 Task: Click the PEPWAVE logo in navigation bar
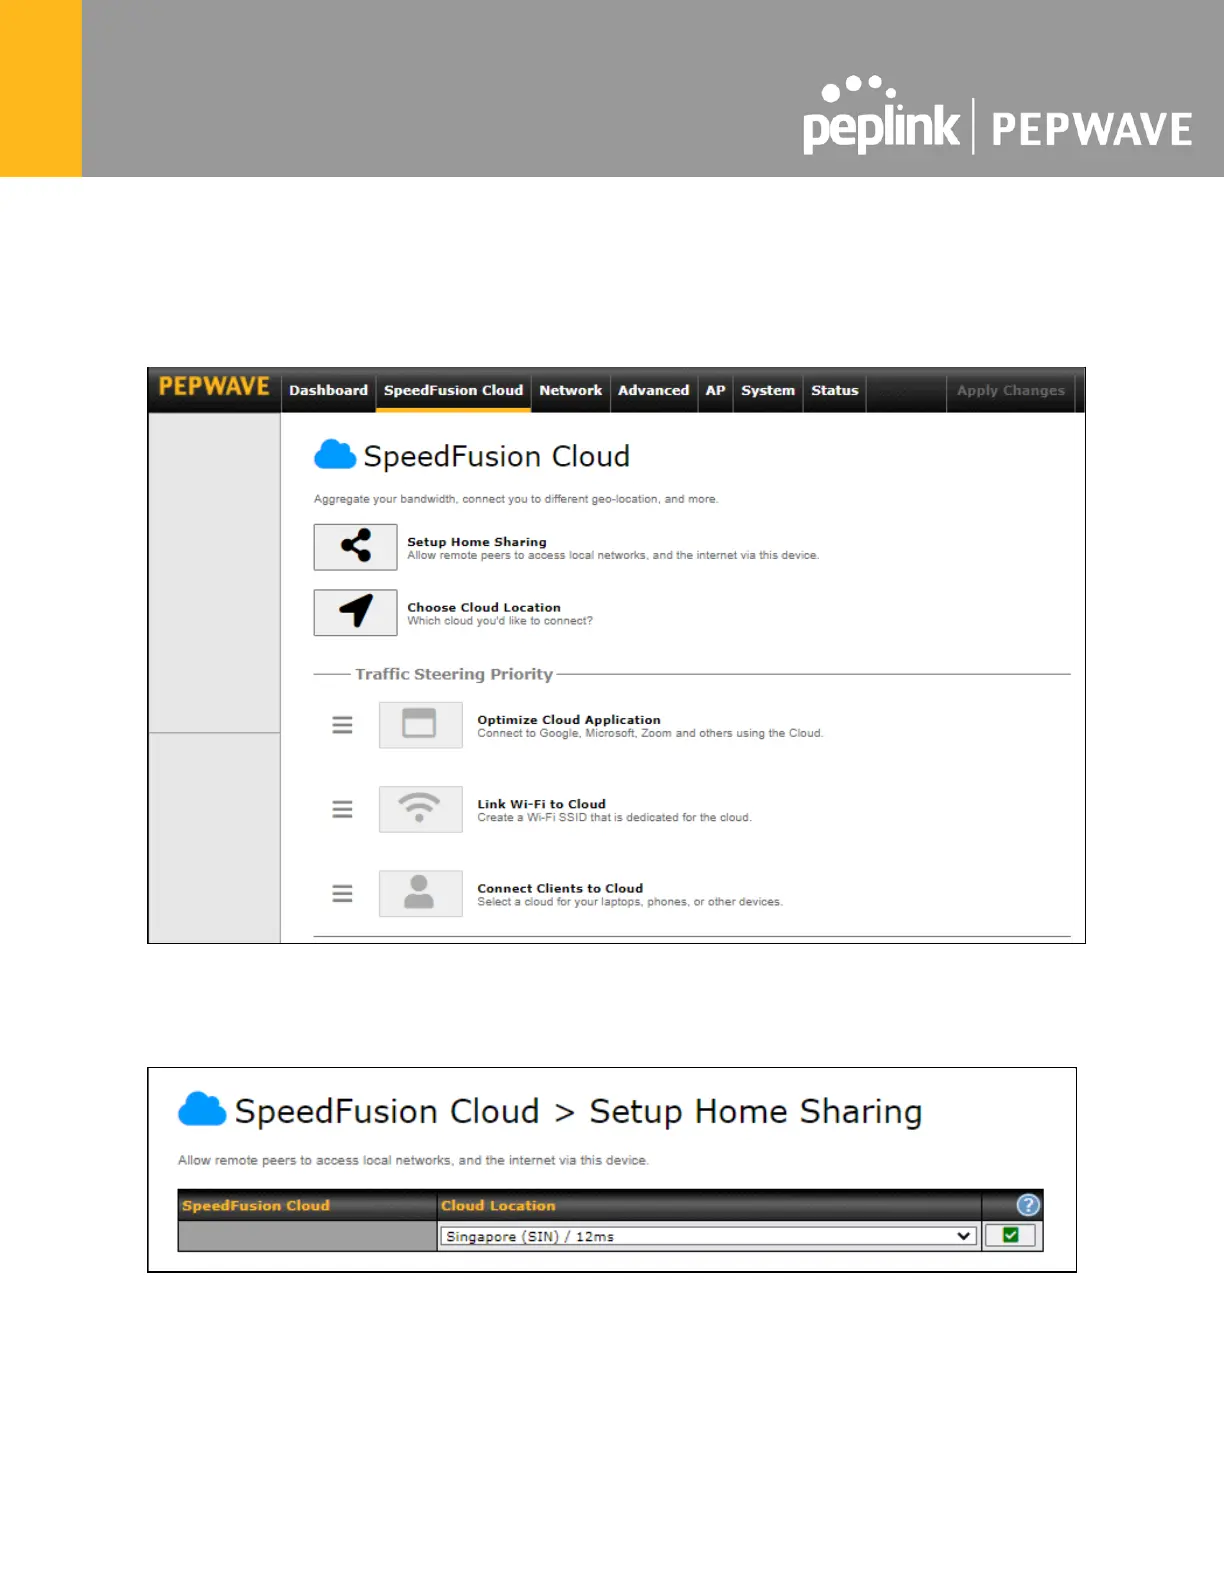(214, 387)
